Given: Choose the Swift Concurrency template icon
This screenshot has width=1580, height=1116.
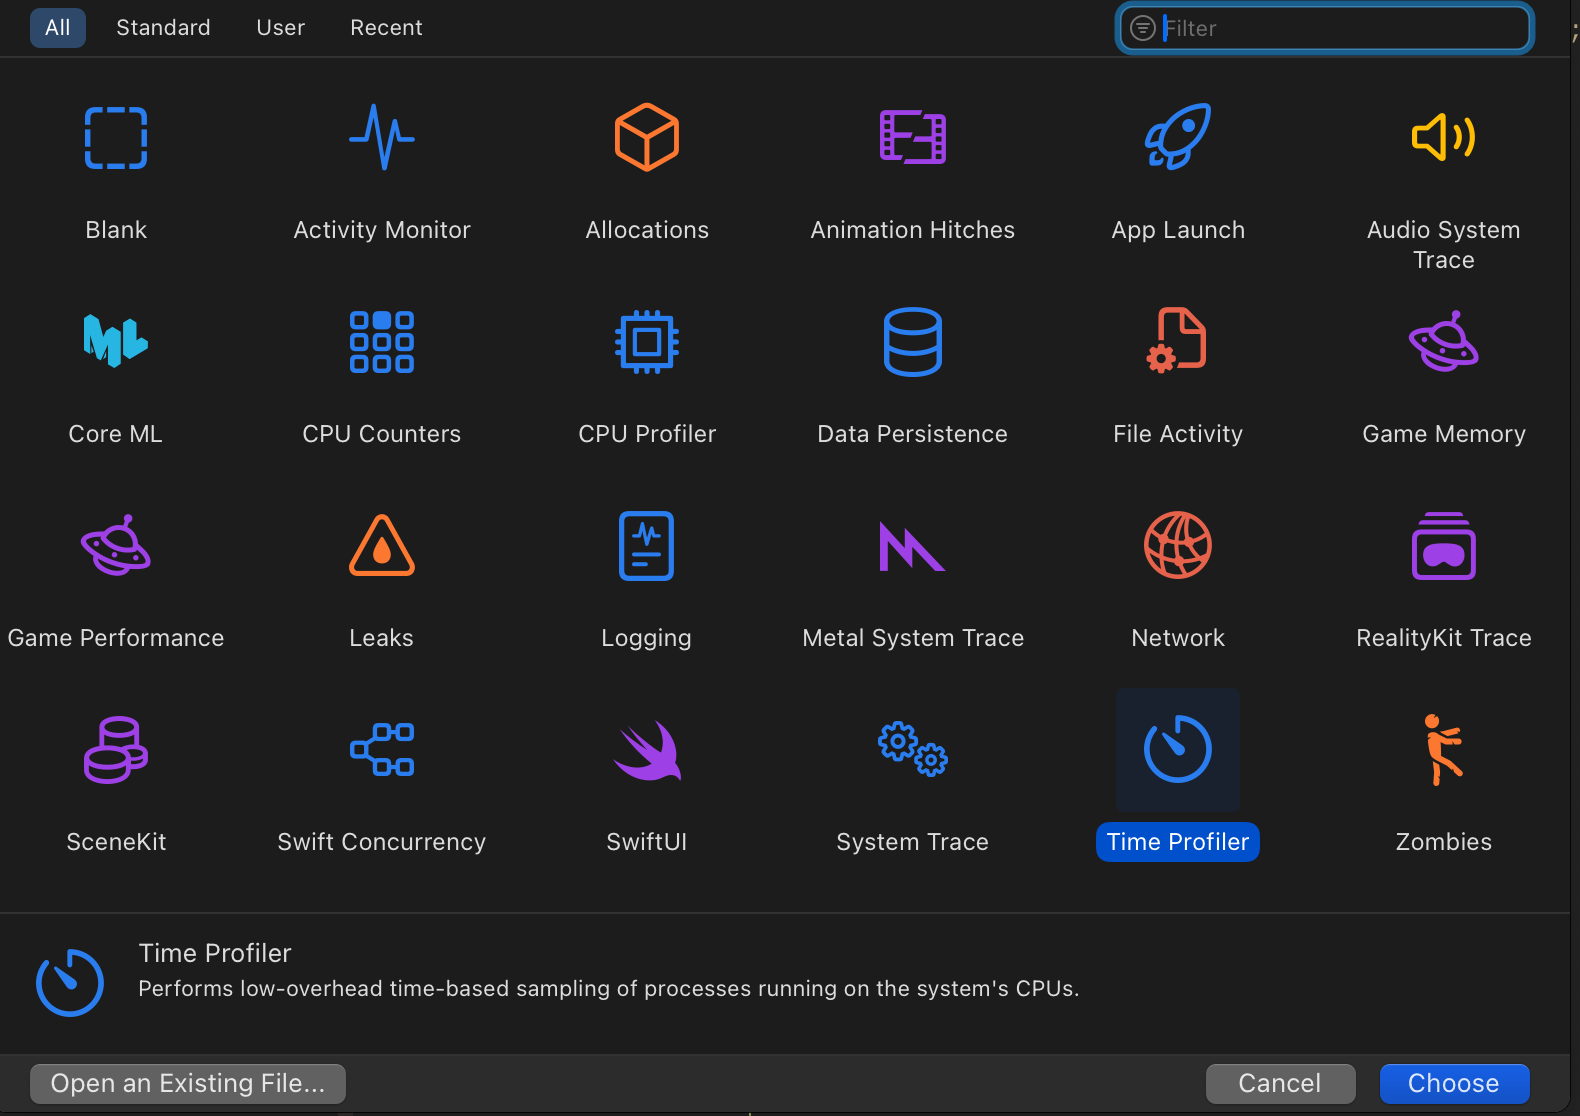Looking at the screenshot, I should tap(381, 750).
